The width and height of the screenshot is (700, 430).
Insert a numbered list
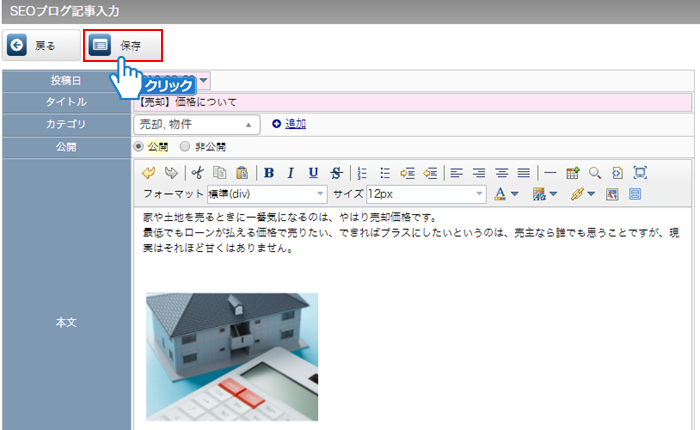(x=362, y=172)
